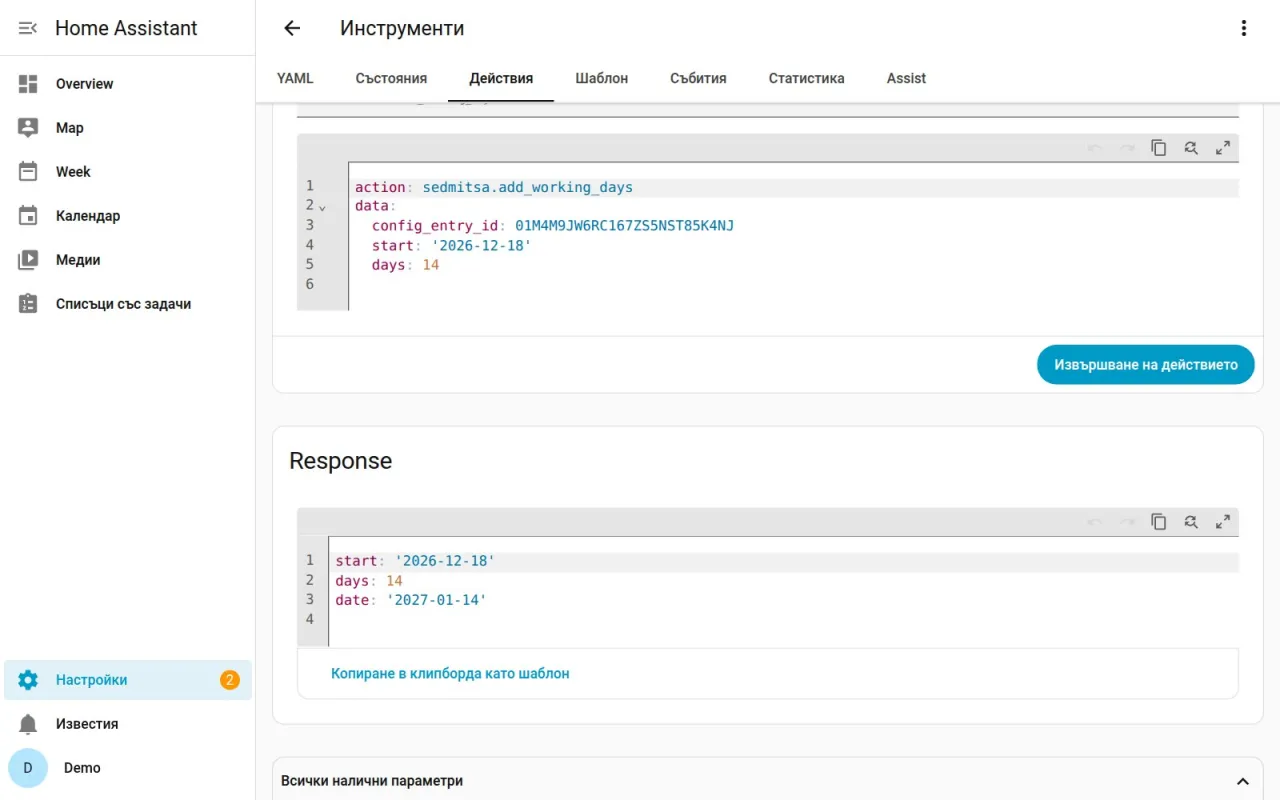This screenshot has height=800, width=1280.
Task: Open Календар sidebar icon
Action: (x=28, y=216)
